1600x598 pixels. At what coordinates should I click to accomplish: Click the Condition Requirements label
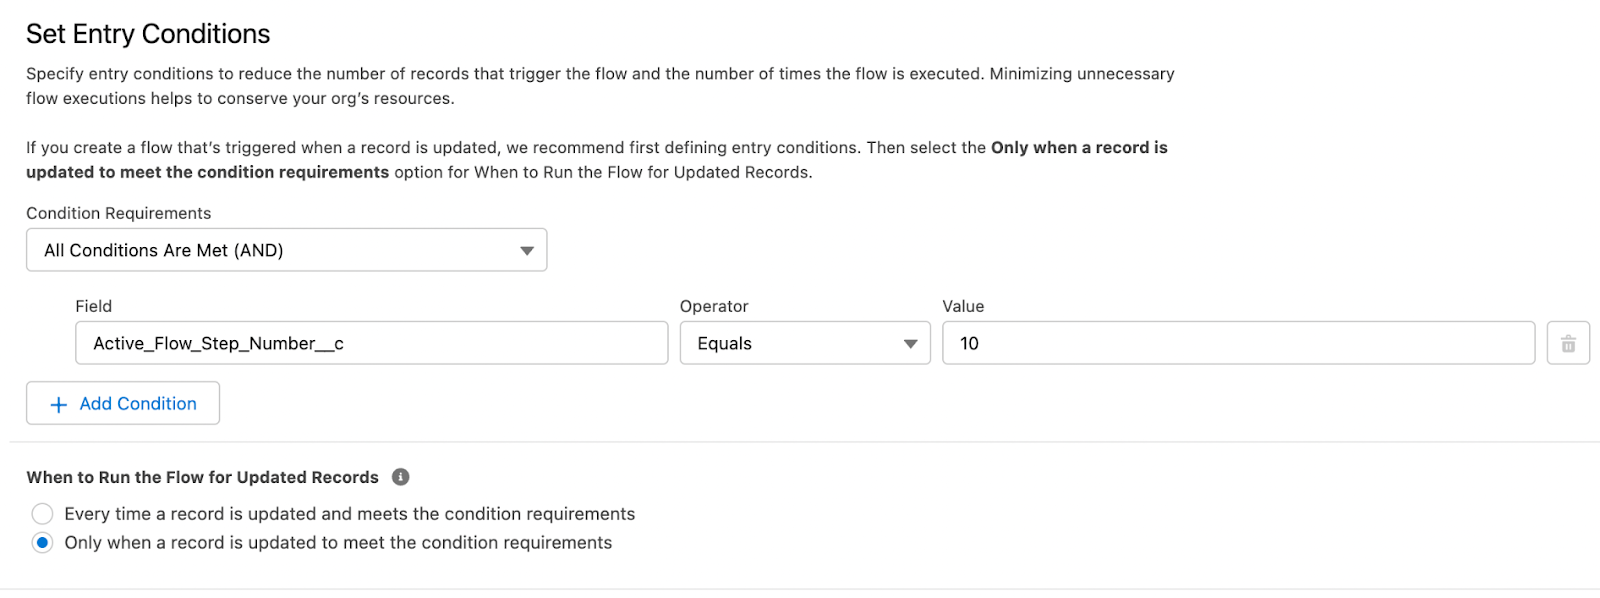[118, 213]
